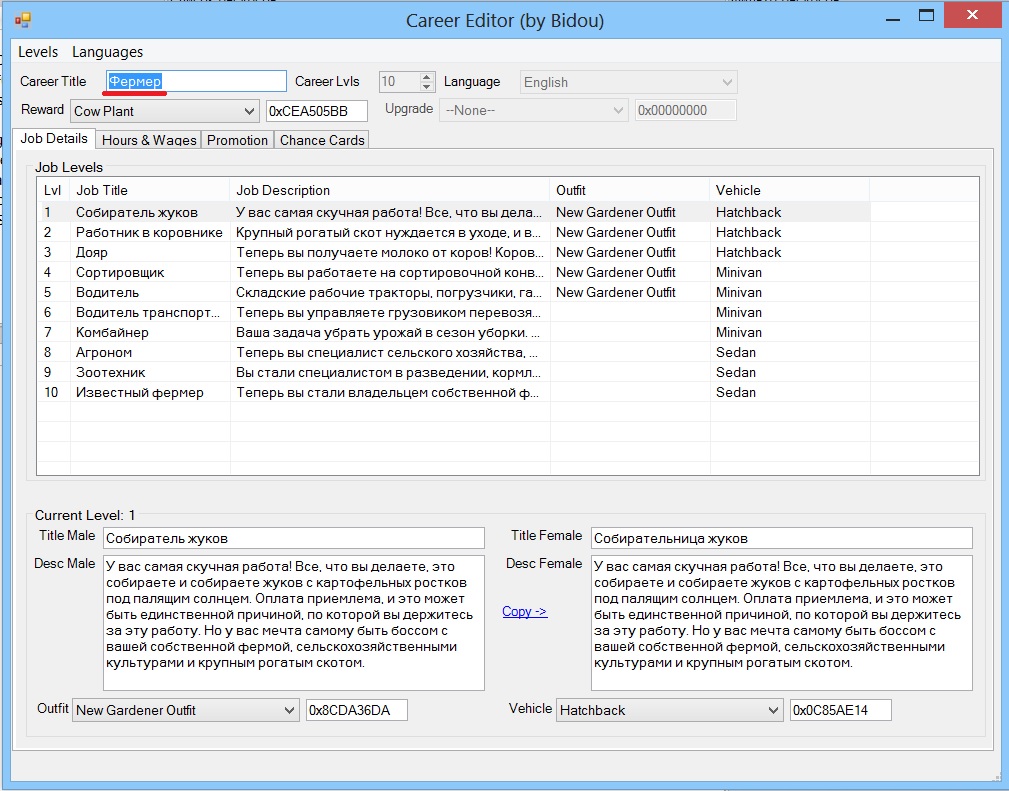Click the Copy -> link

524,611
